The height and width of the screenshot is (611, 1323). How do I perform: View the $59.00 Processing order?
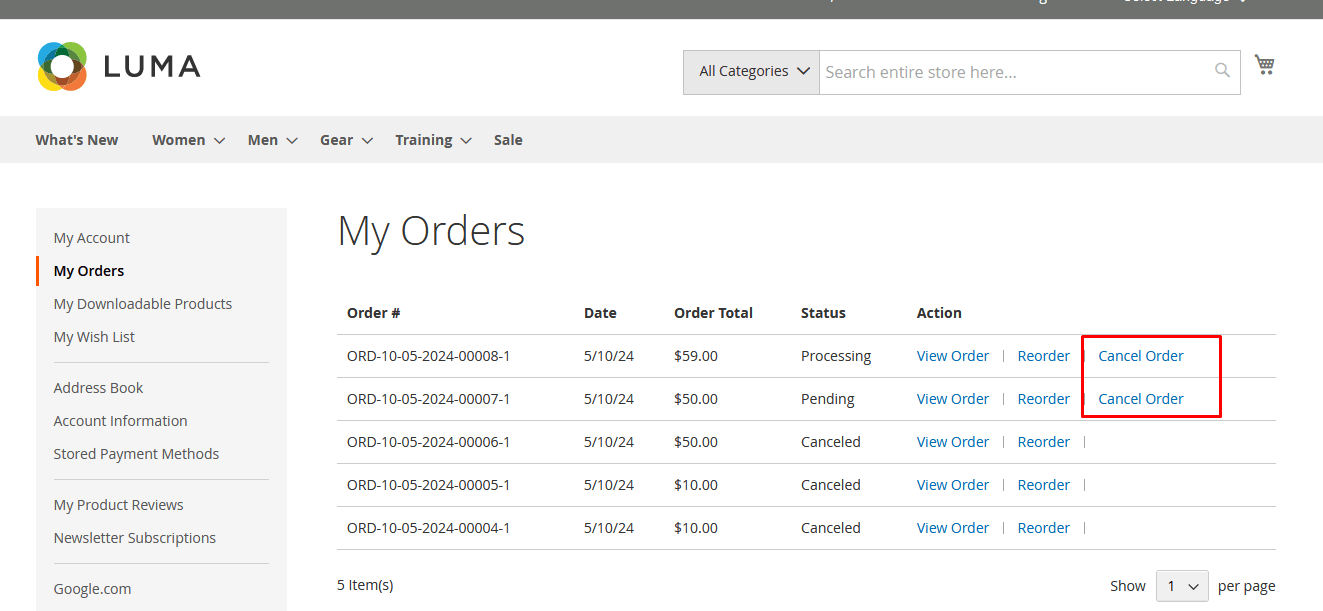click(x=952, y=356)
